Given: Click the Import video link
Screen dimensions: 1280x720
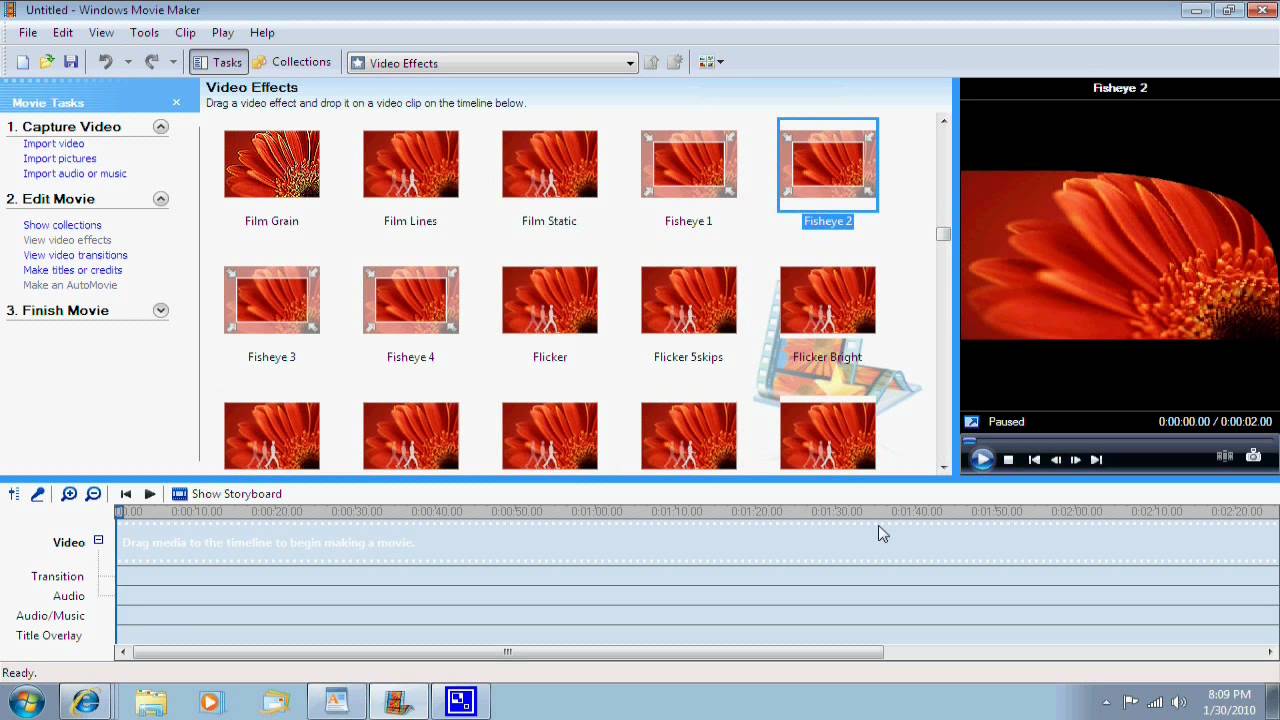Looking at the screenshot, I should point(54,144).
